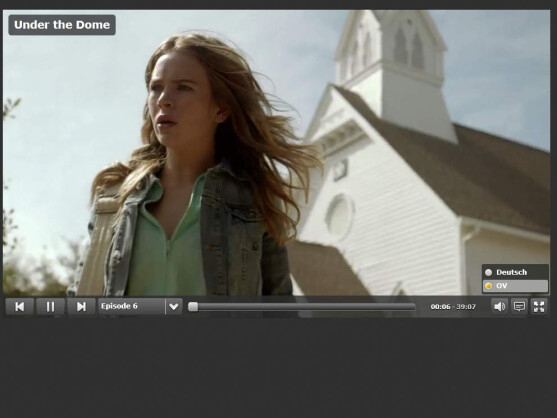The height and width of the screenshot is (418, 557).
Task: Click the 00:06 - 39:07 time display
Action: (x=453, y=306)
